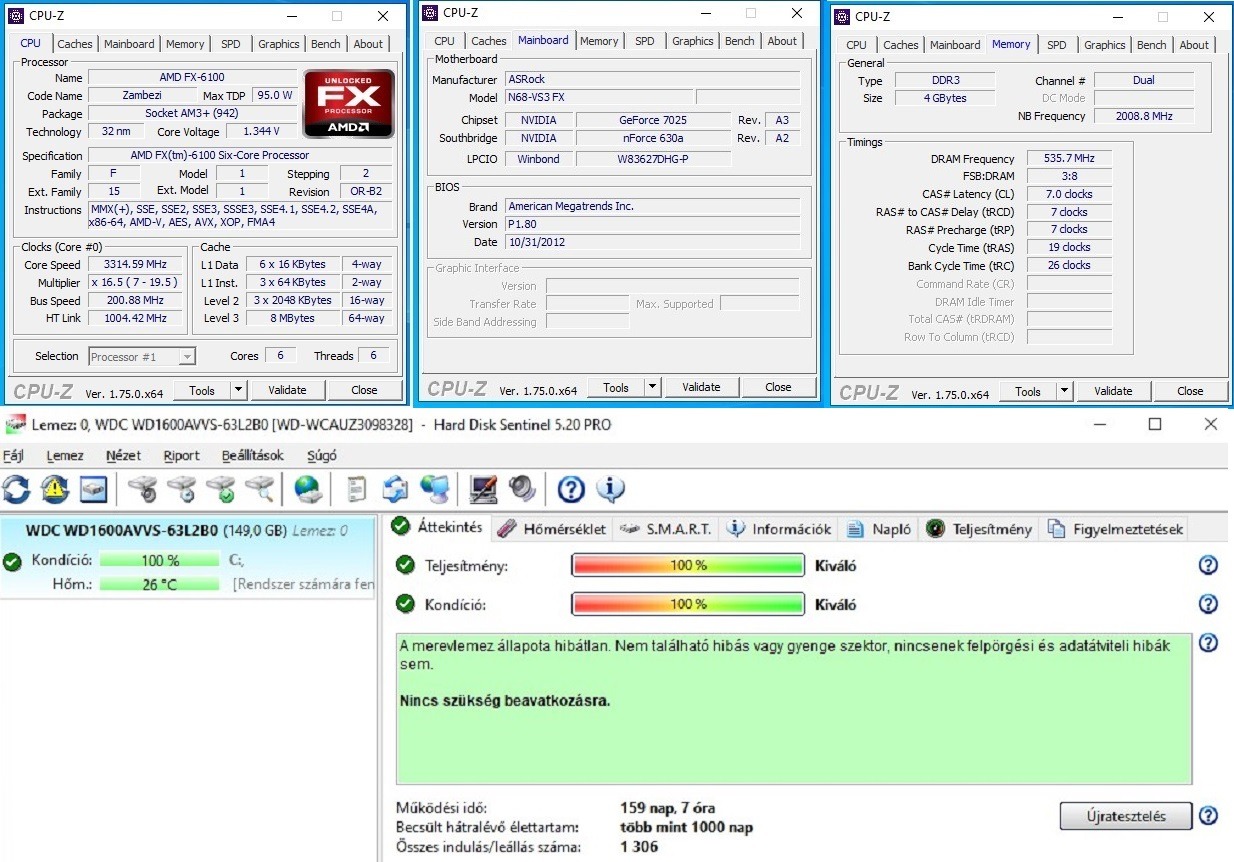Image resolution: width=1234 pixels, height=862 pixels.
Task: Click Close button in CPU-Z Mainboard window
Action: click(x=778, y=387)
